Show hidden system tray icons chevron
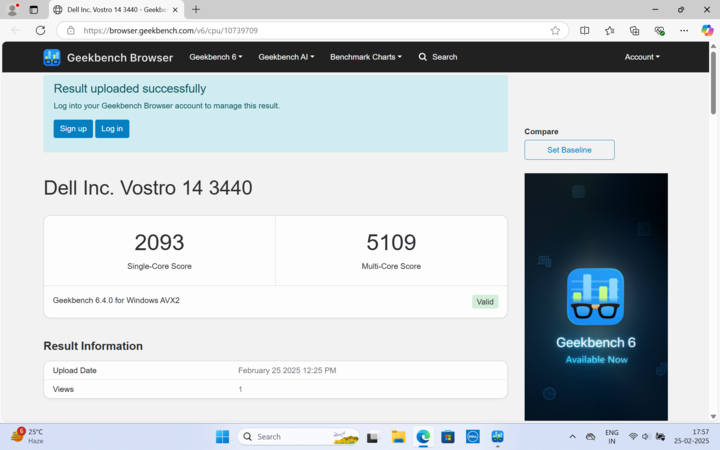This screenshot has height=450, width=720. pos(572,437)
